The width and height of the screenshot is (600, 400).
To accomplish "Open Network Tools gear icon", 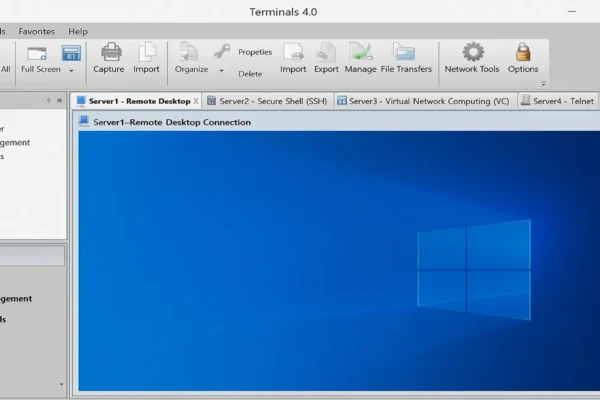I will [473, 52].
